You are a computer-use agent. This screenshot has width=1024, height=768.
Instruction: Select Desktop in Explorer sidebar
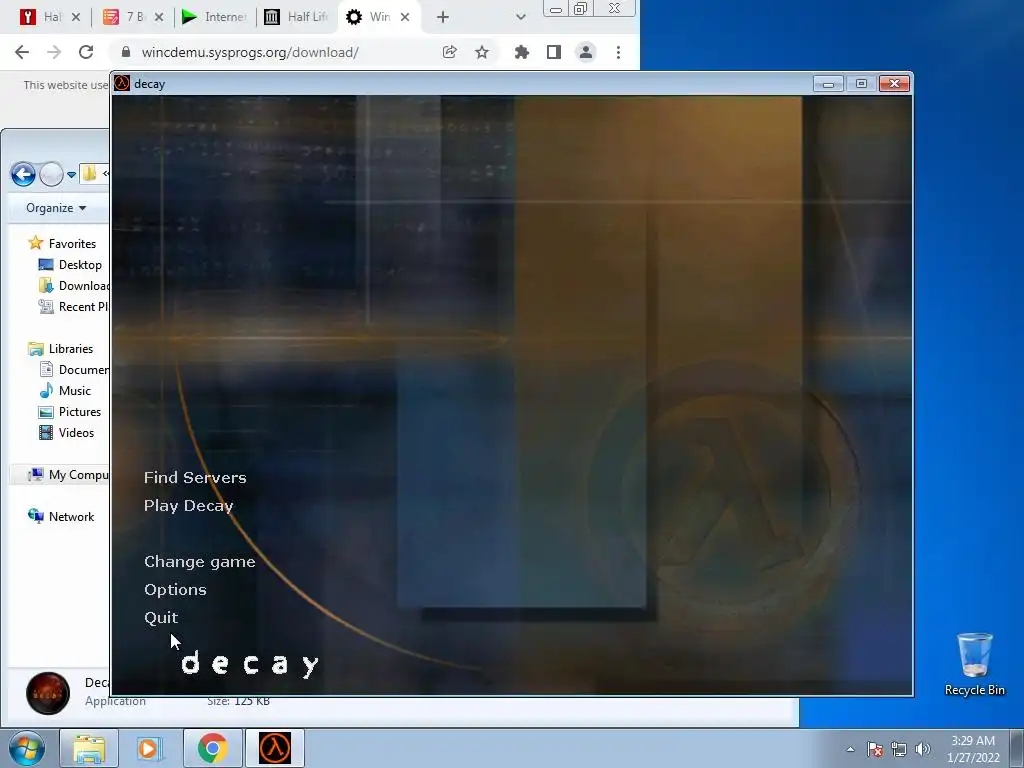point(71,264)
